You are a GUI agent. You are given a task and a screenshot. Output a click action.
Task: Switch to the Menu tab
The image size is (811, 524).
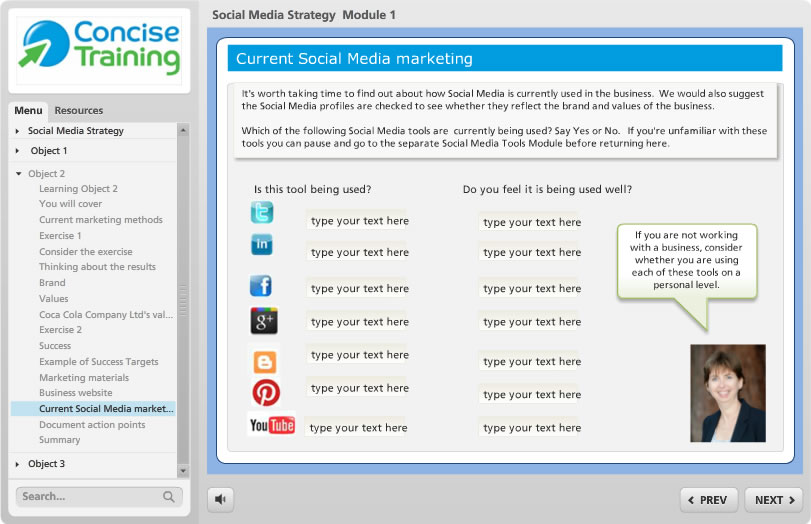28,111
